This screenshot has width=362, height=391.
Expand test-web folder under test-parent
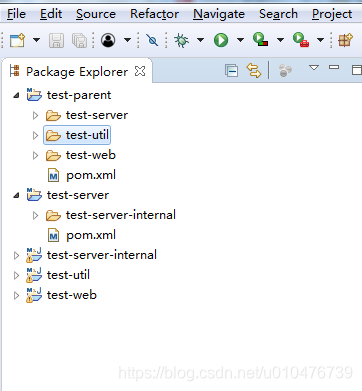35,156
